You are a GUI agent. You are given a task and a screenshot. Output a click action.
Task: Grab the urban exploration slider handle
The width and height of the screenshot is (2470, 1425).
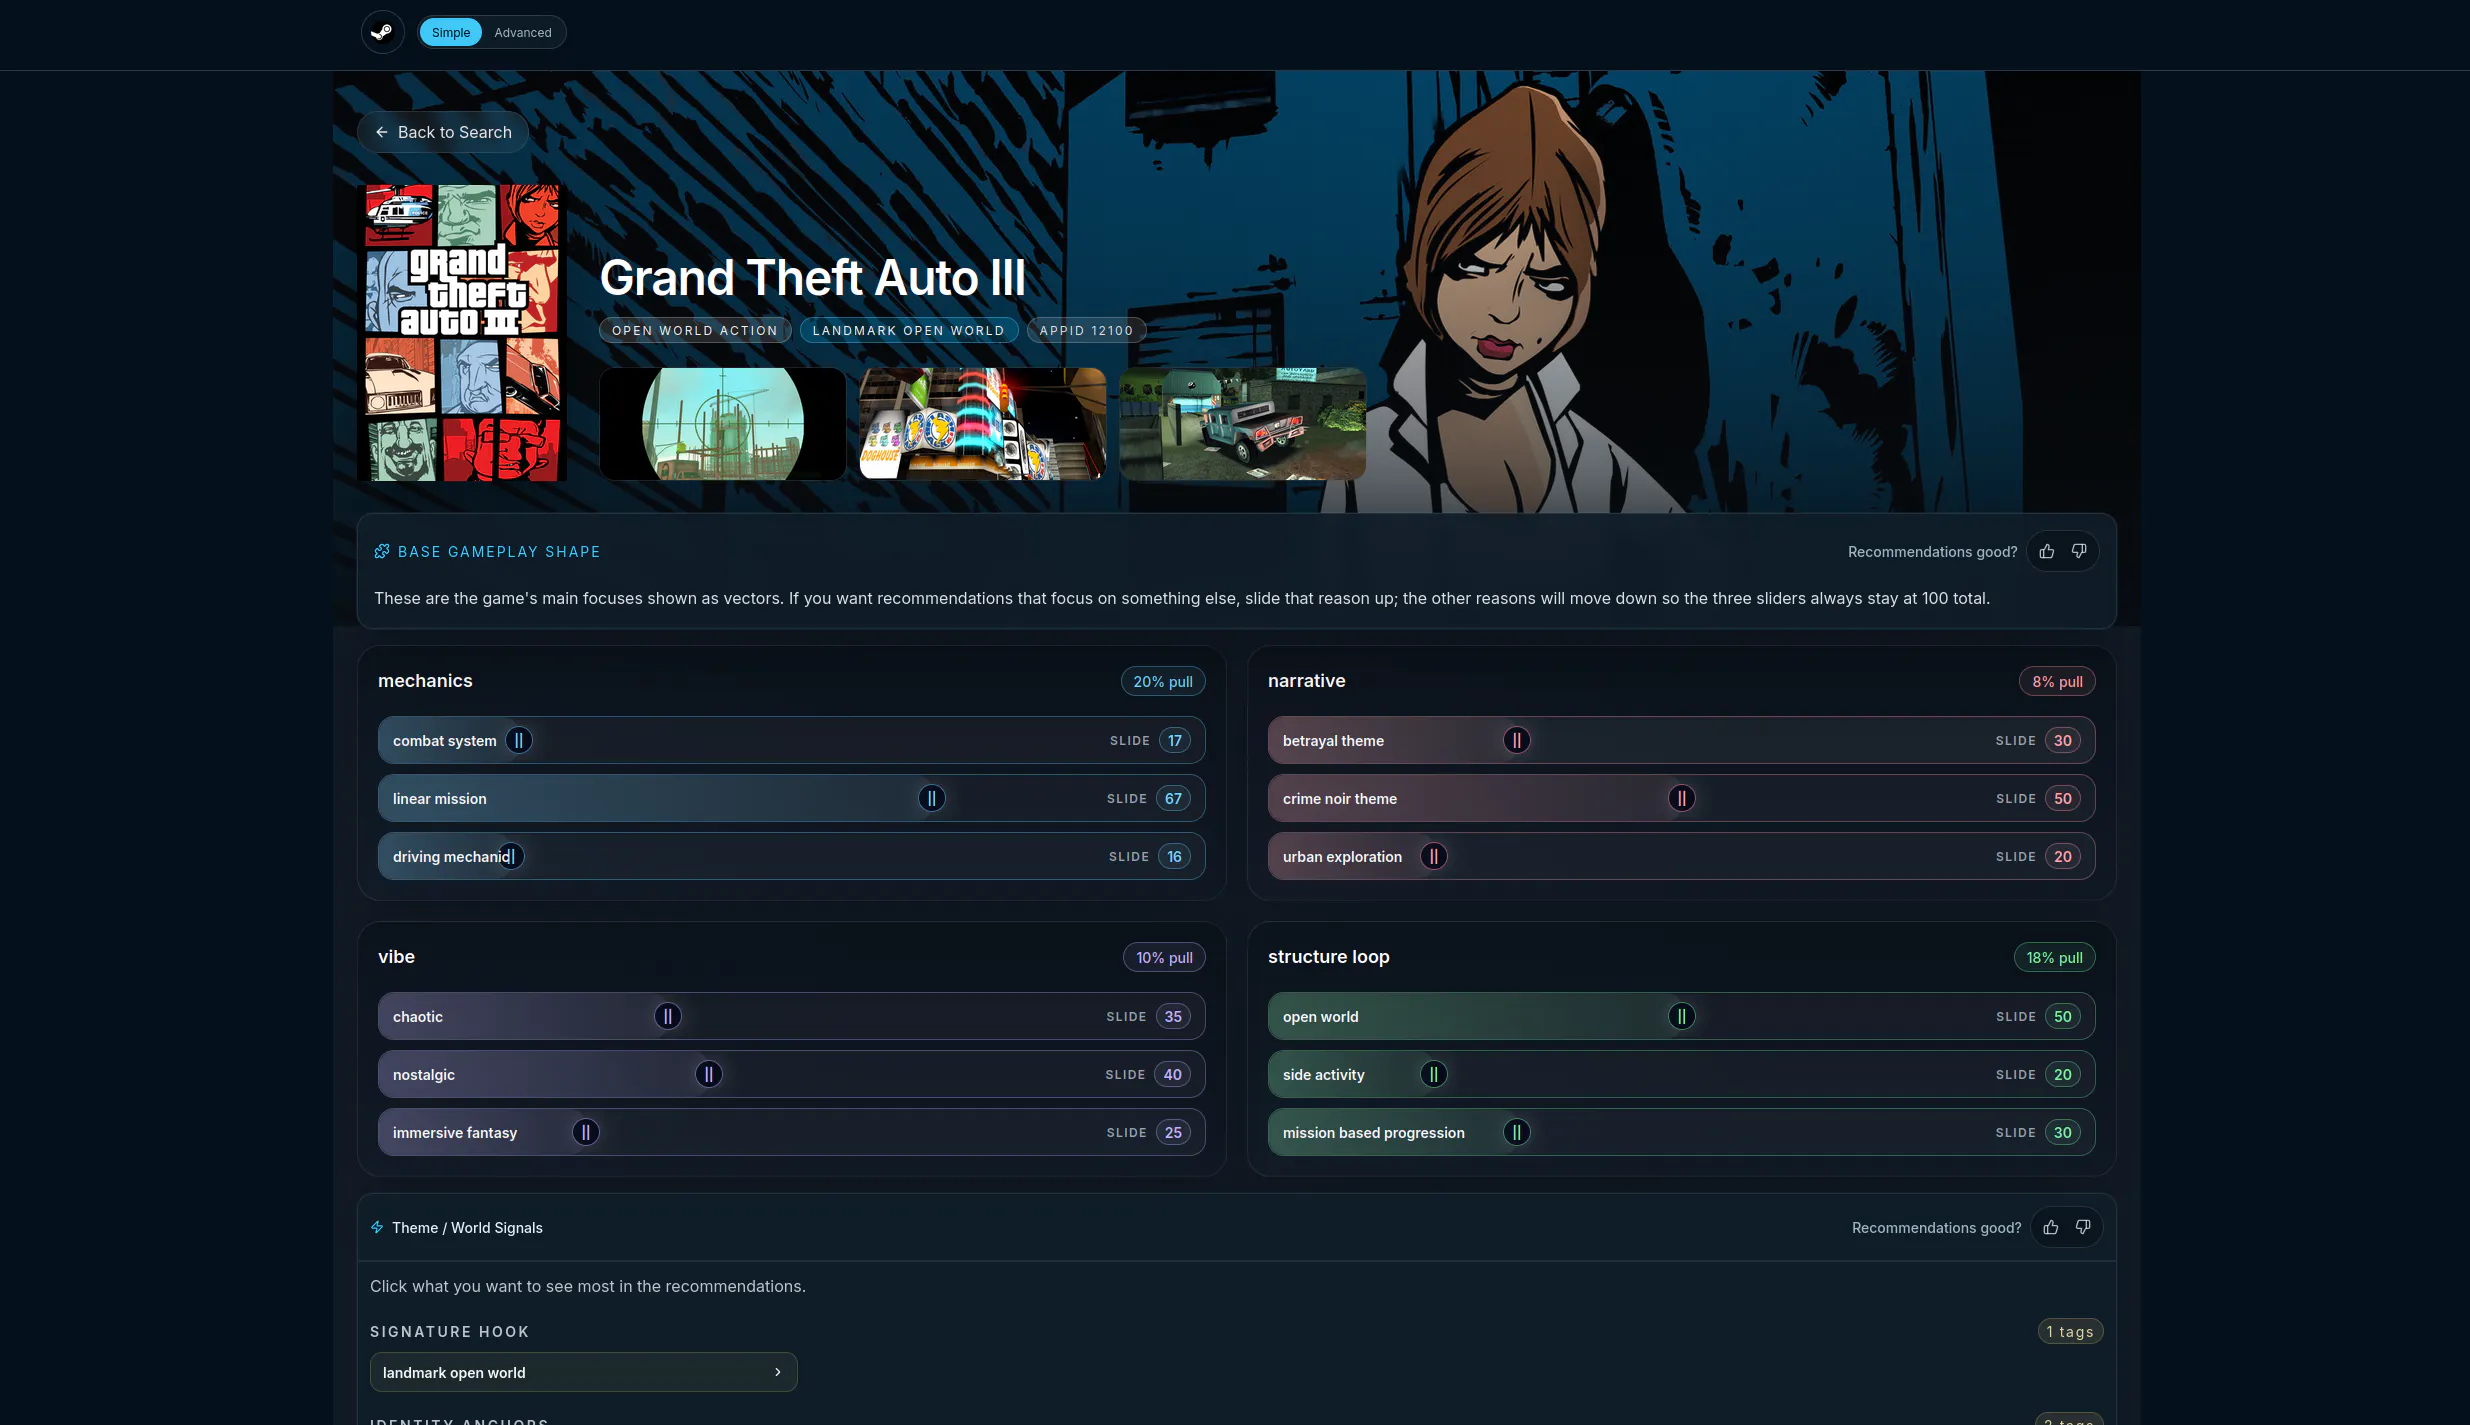click(x=1434, y=856)
